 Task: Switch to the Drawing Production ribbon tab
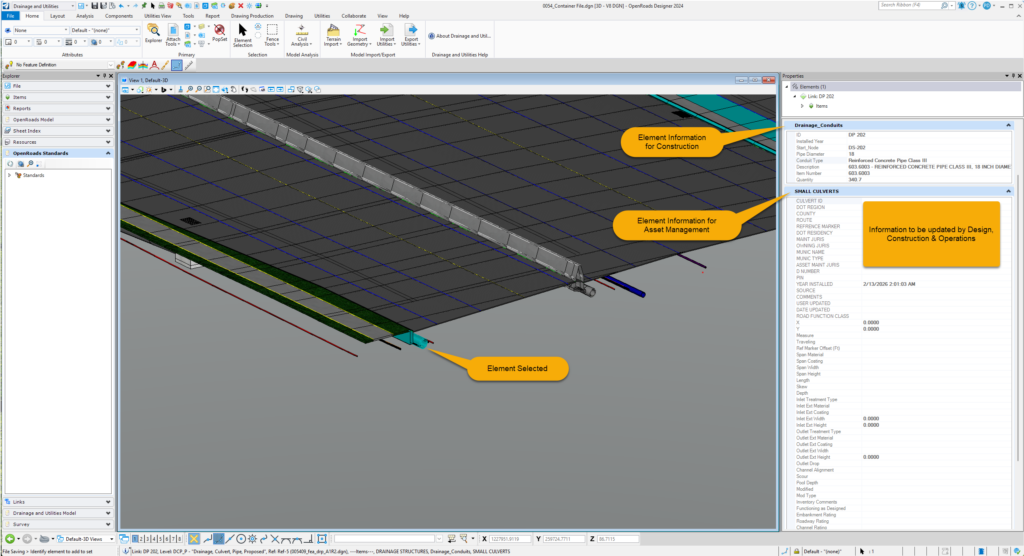tap(252, 16)
